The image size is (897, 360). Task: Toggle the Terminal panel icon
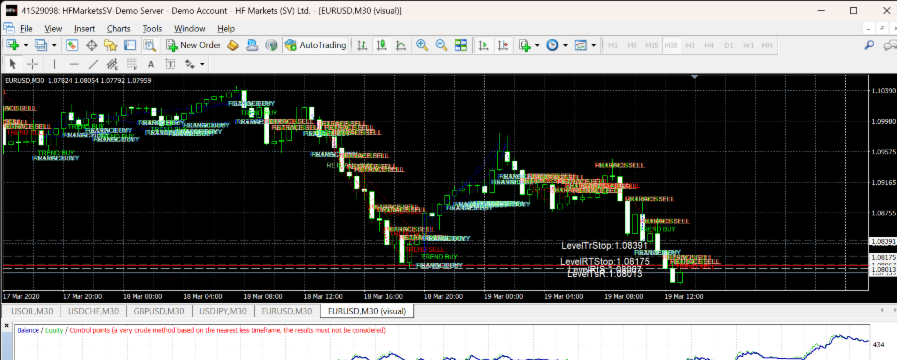[130, 45]
